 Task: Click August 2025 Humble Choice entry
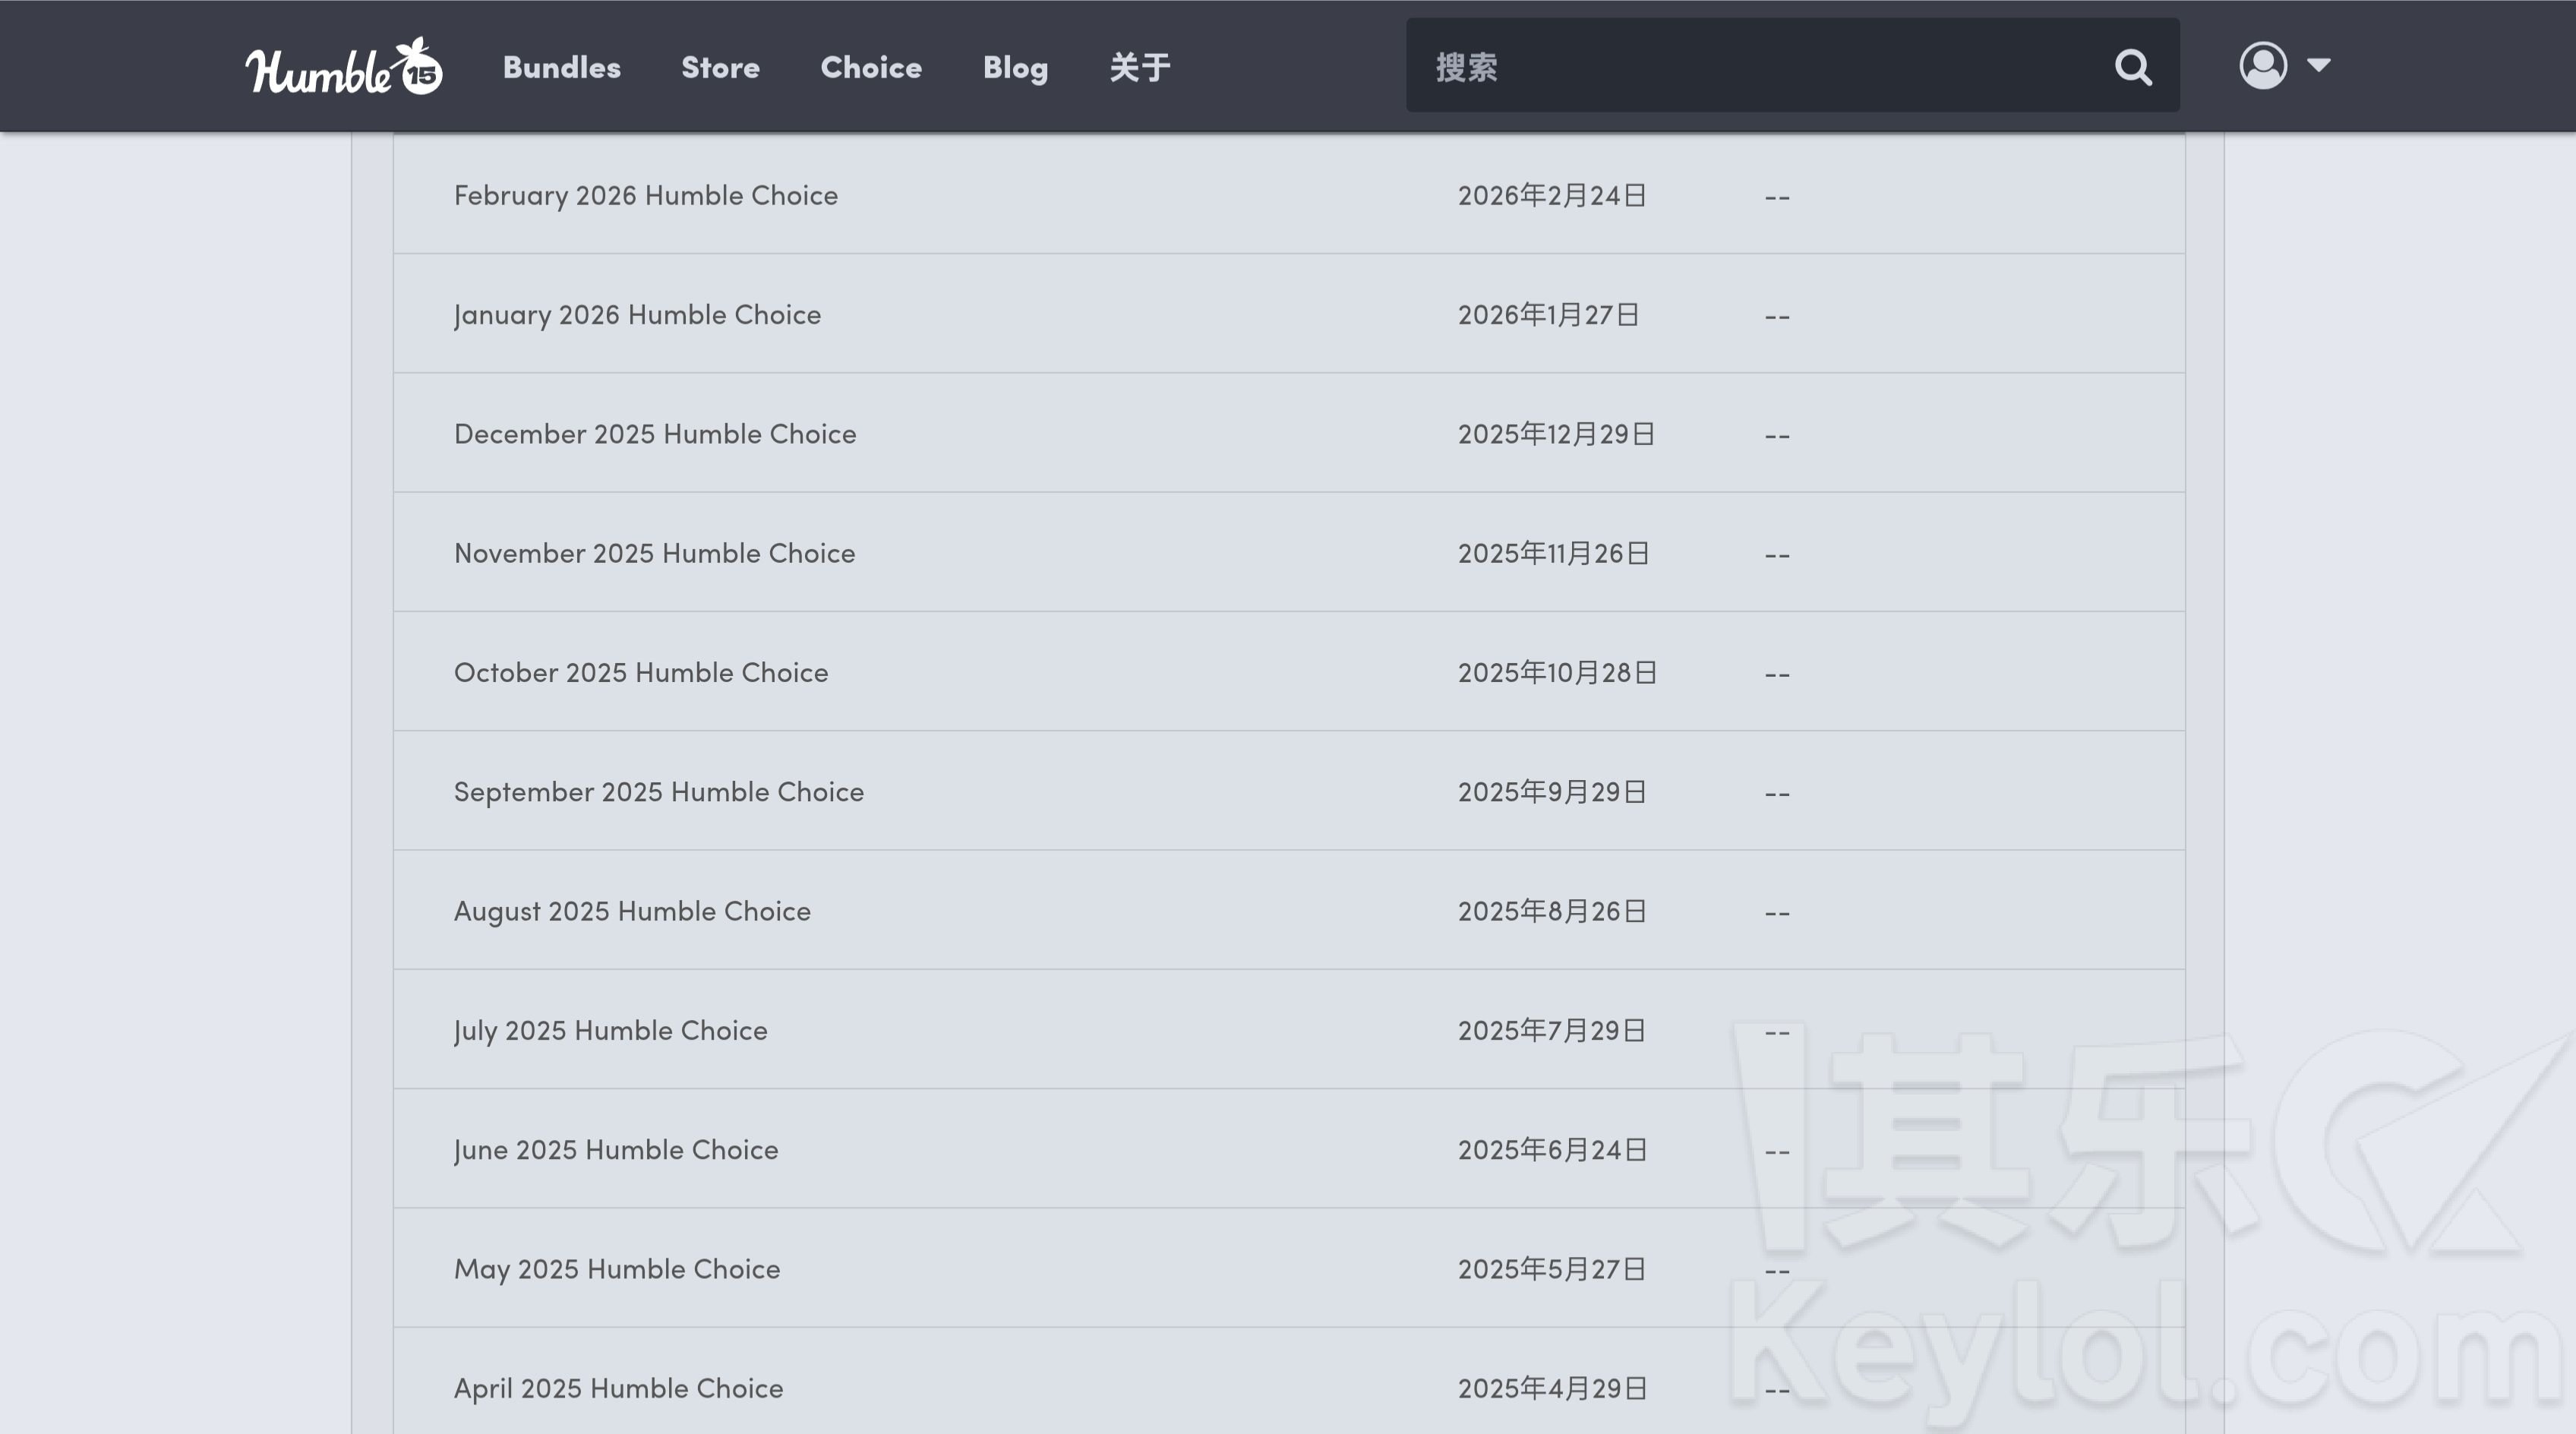632,911
